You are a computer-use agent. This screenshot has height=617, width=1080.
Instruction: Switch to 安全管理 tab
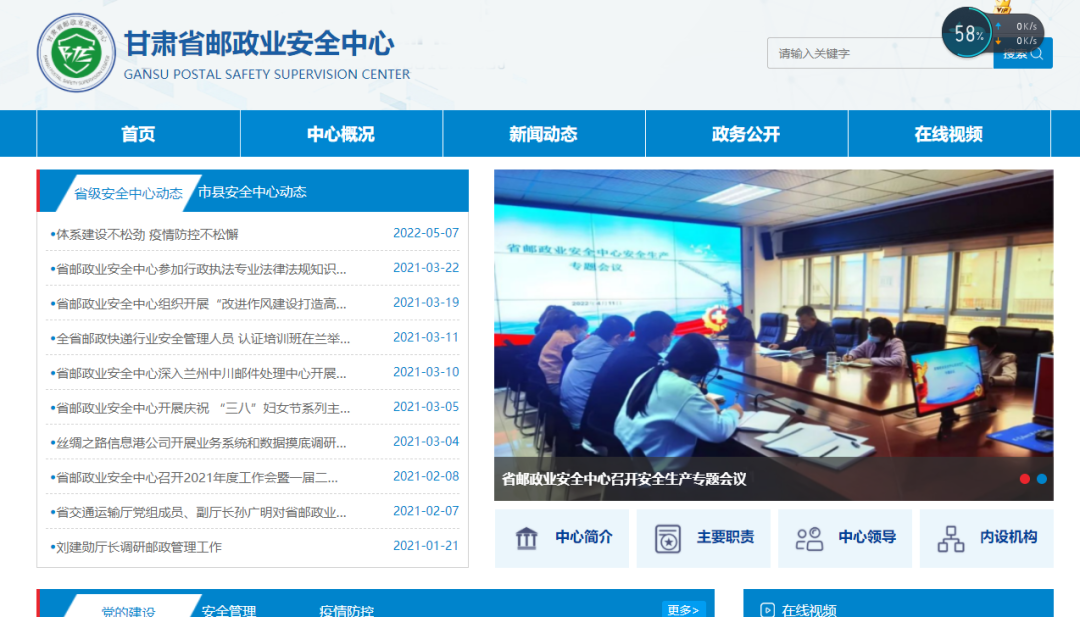[229, 610]
